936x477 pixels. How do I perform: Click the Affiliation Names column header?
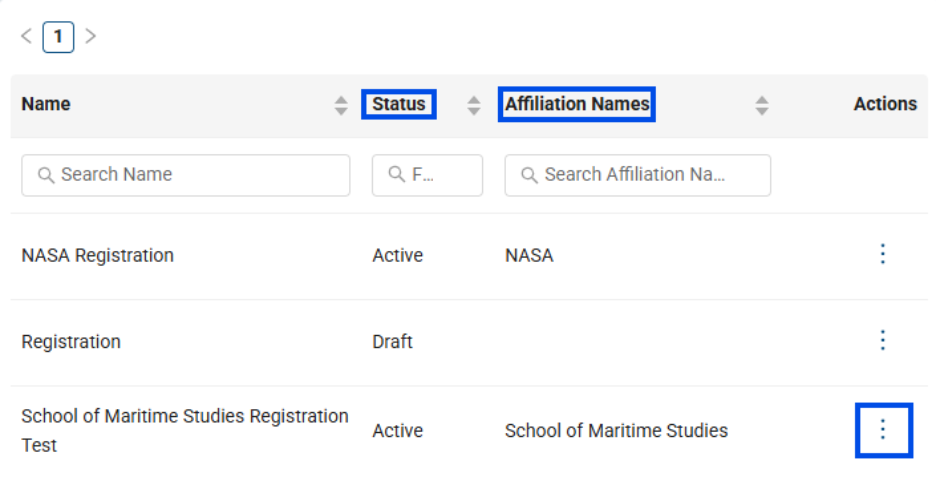click(x=577, y=104)
